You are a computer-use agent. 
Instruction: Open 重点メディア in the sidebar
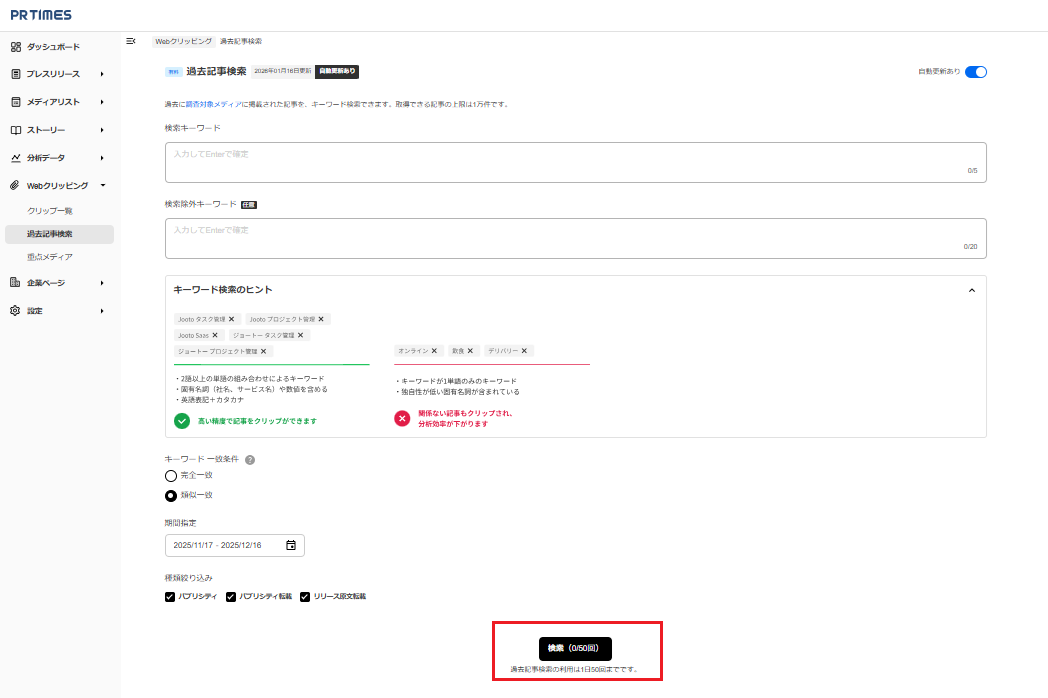(50, 257)
